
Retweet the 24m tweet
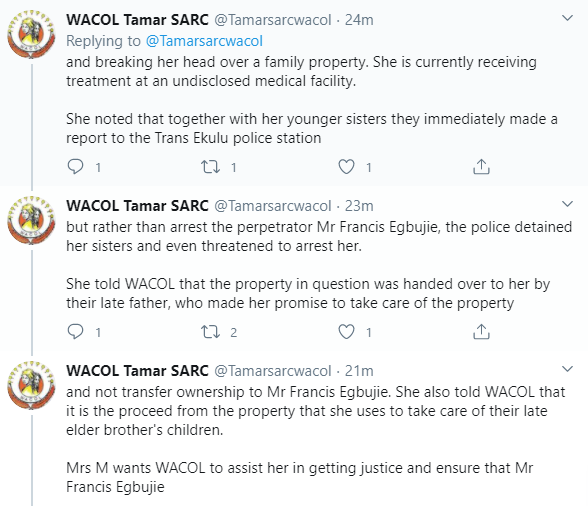pos(210,167)
